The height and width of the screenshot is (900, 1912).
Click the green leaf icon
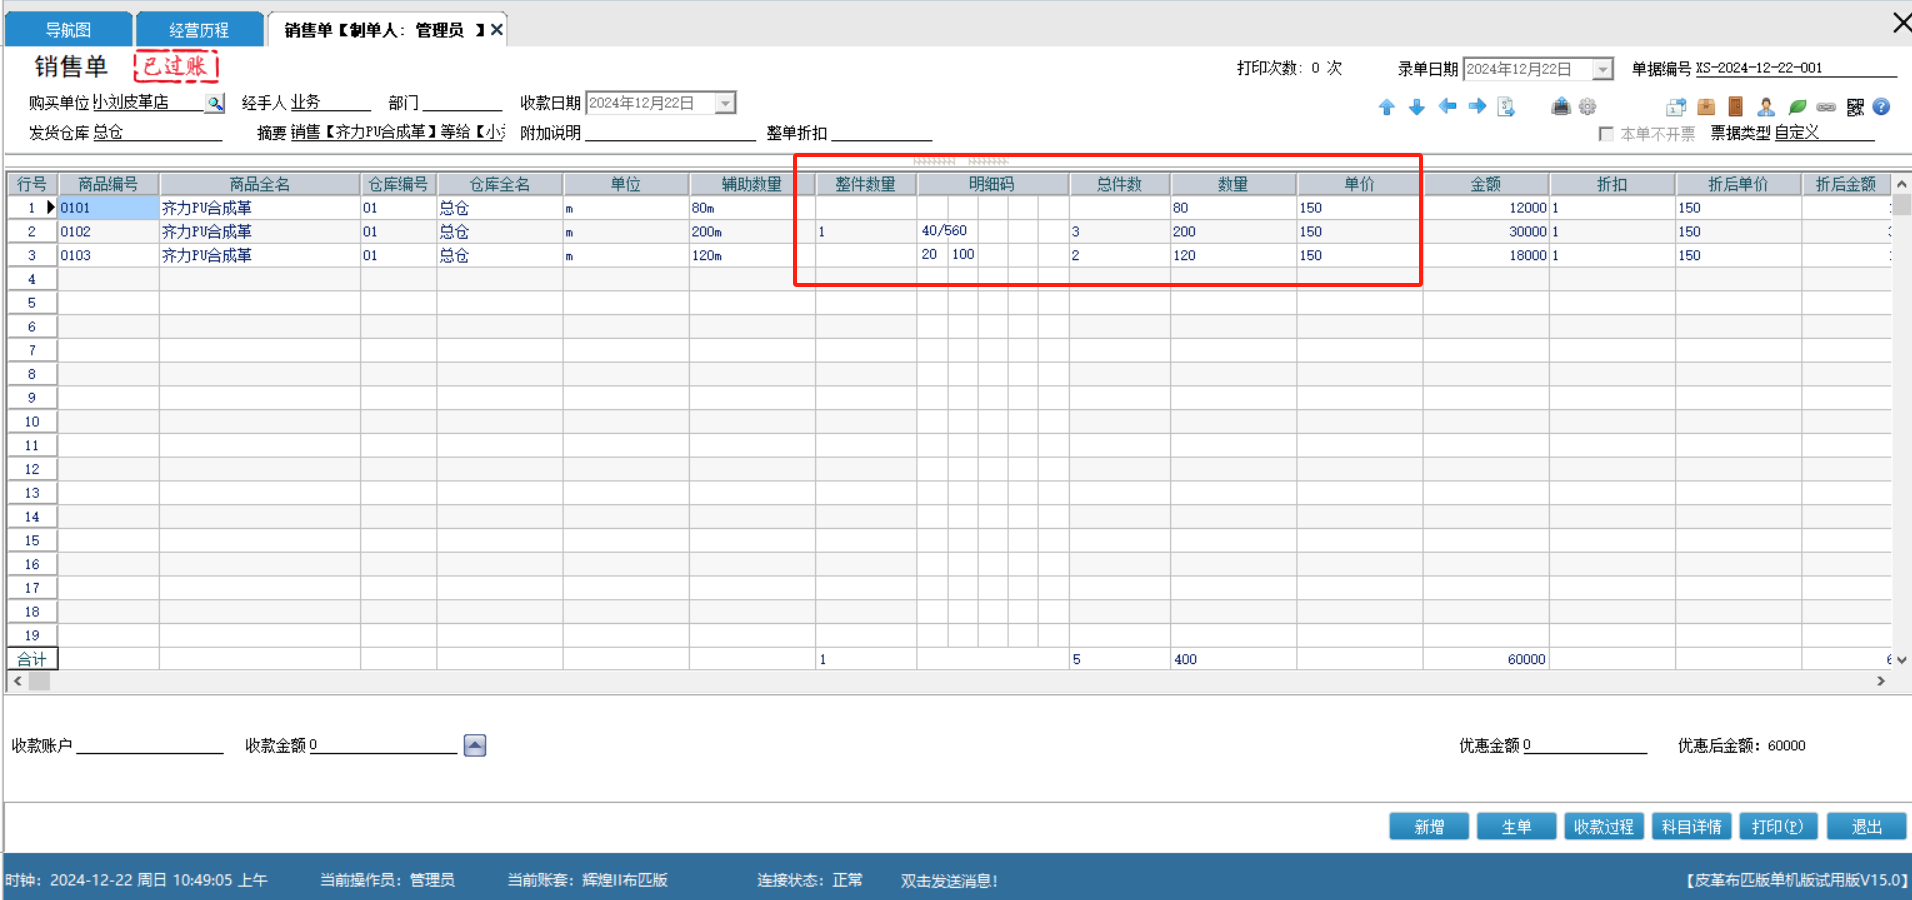pos(1797,107)
